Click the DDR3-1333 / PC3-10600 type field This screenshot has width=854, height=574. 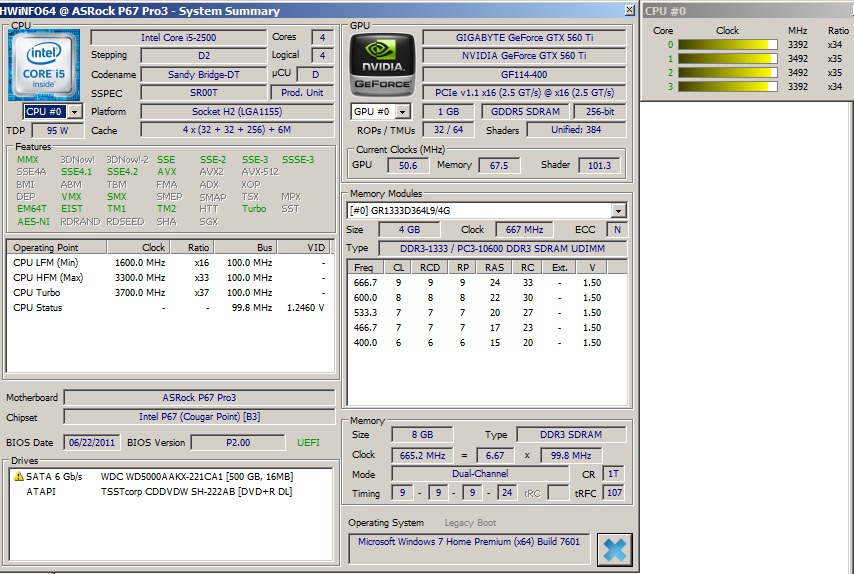click(502, 248)
